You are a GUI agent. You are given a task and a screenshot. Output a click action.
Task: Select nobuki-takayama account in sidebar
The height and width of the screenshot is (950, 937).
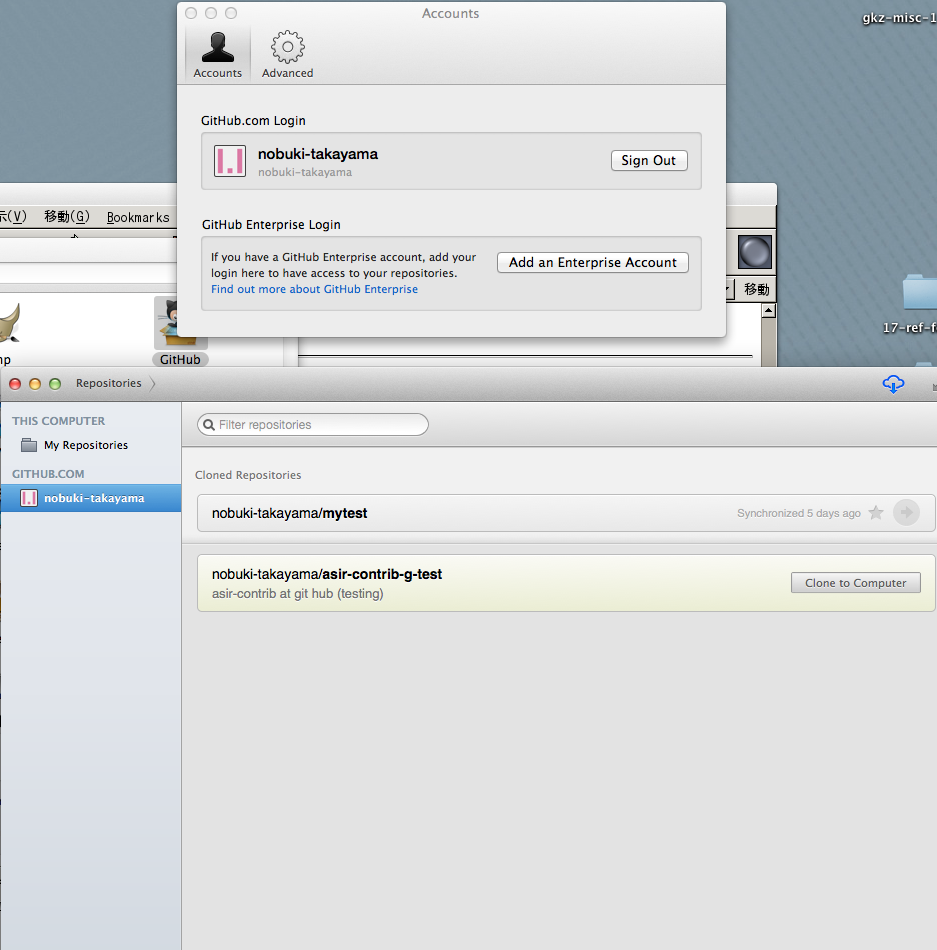tap(91, 498)
